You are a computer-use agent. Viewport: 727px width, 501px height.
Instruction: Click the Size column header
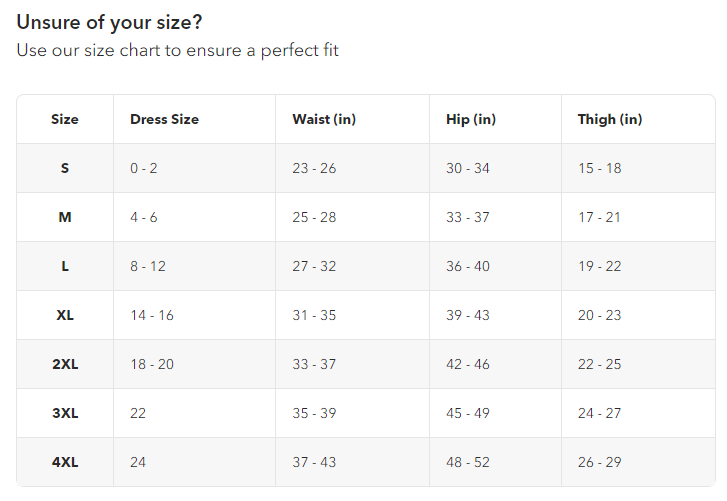[x=65, y=120]
